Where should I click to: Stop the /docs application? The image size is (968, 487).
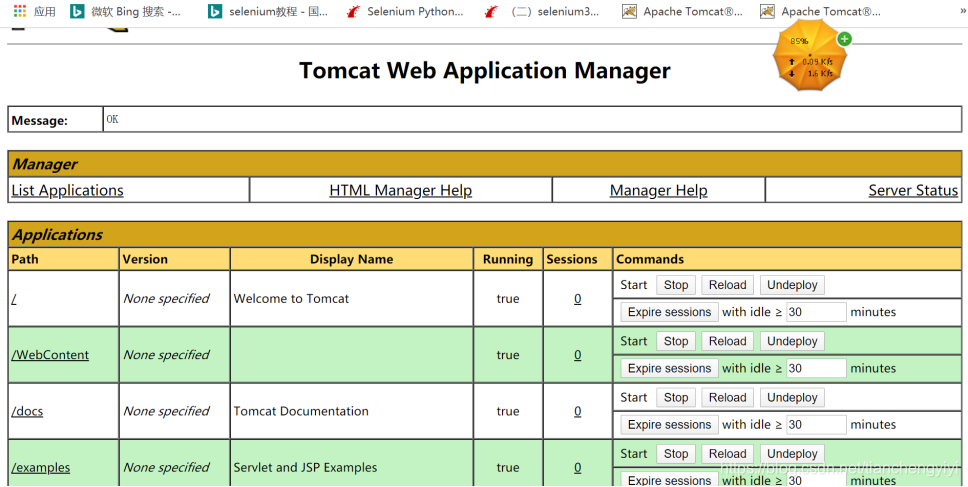tap(676, 398)
